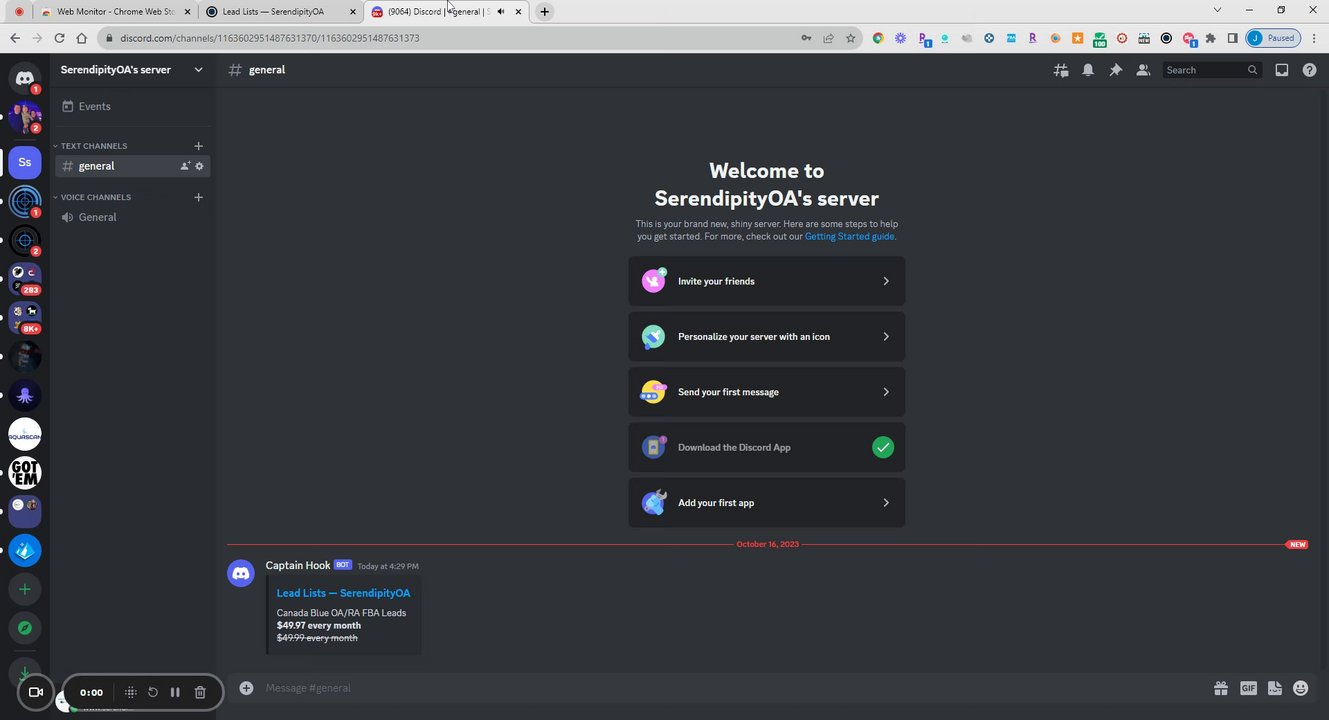Image resolution: width=1329 pixels, height=720 pixels.
Task: Click the Download the Discord App card
Action: (x=767, y=447)
